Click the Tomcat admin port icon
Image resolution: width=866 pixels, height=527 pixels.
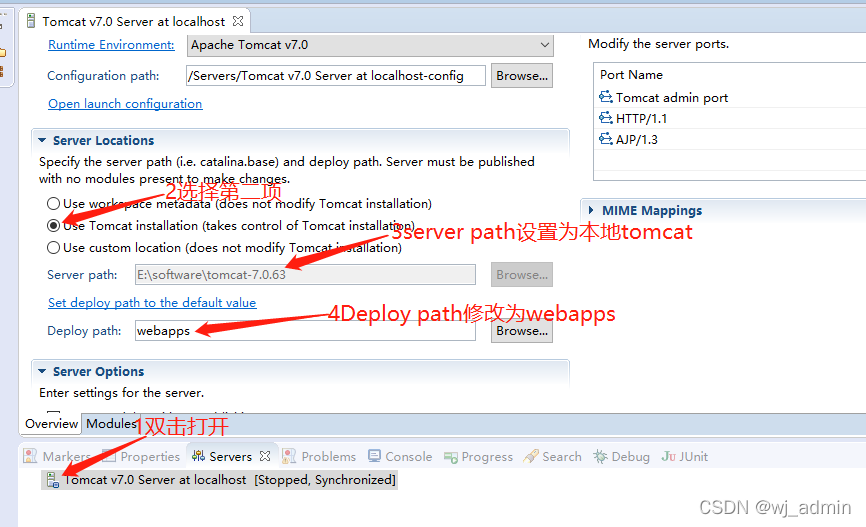tap(606, 97)
